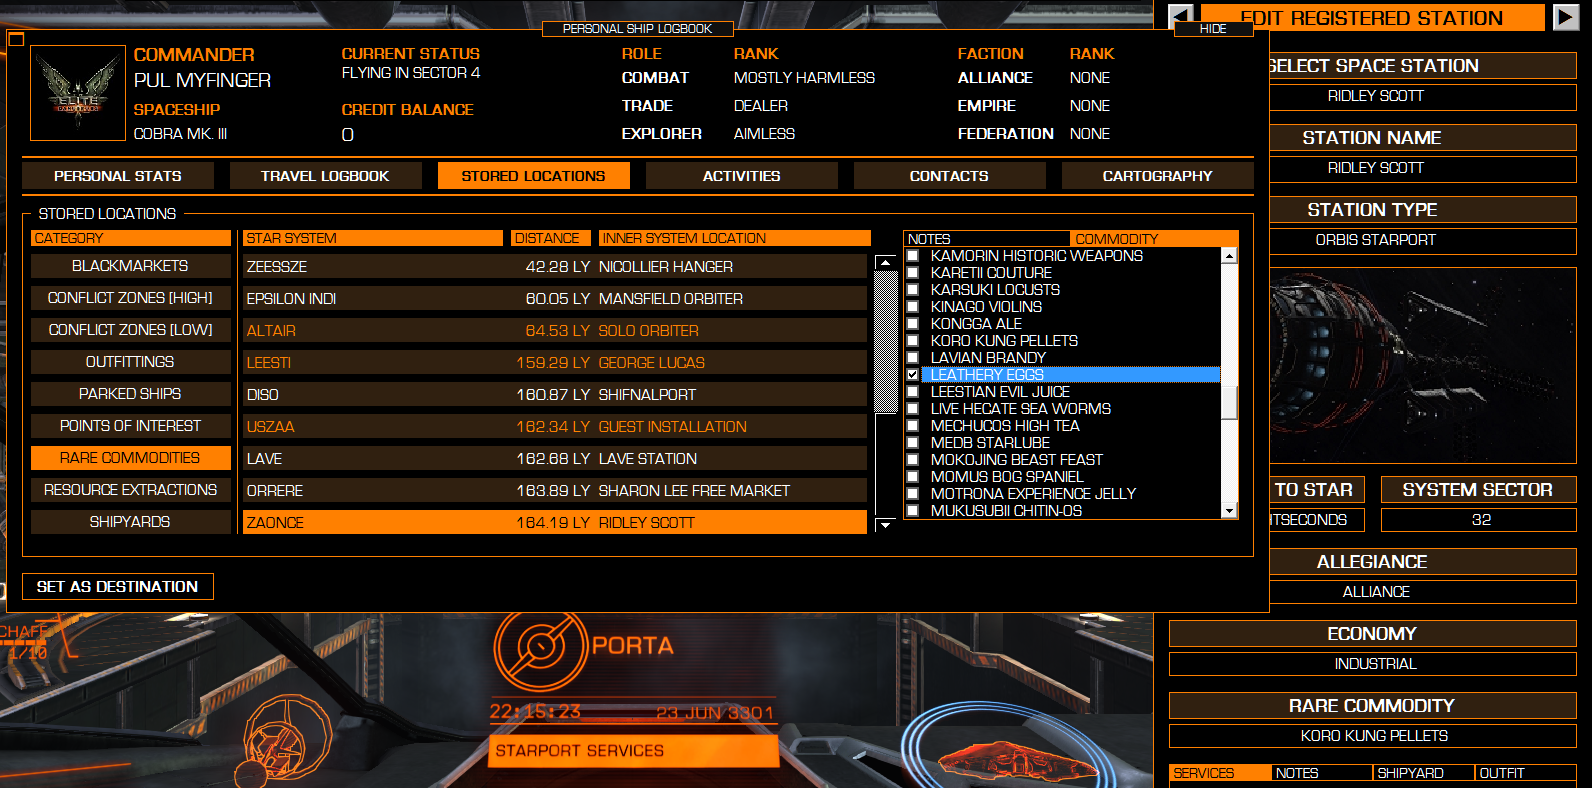Click the corner square icon of logbook window
The image size is (1592, 788).
[x=15, y=39]
